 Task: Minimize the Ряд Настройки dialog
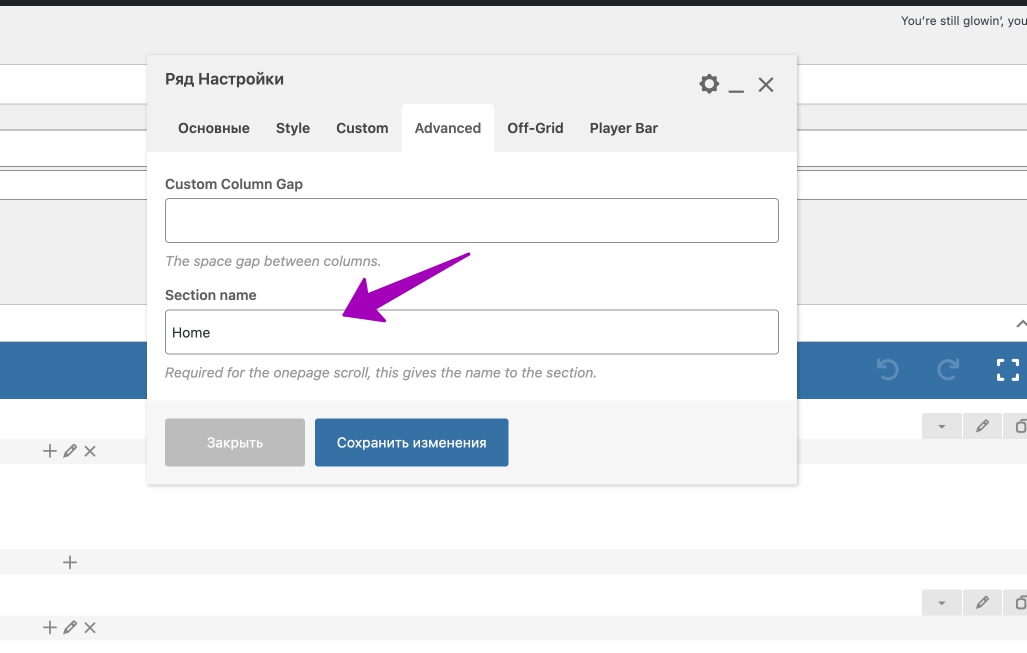736,86
